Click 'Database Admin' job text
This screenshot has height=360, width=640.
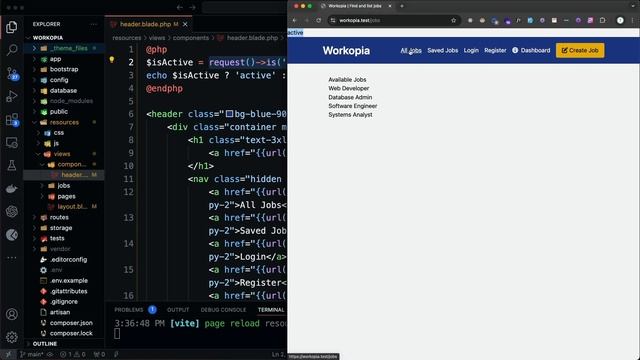[x=350, y=97]
